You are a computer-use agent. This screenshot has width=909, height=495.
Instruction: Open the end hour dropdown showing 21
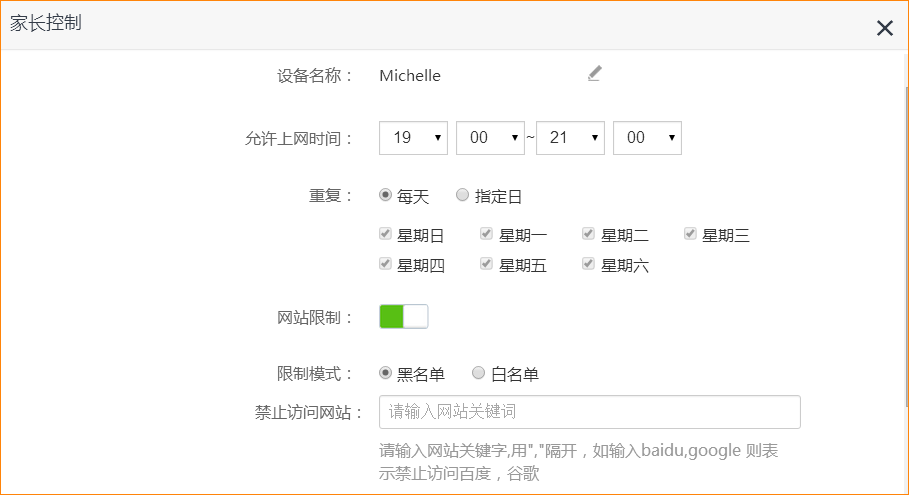[570, 138]
